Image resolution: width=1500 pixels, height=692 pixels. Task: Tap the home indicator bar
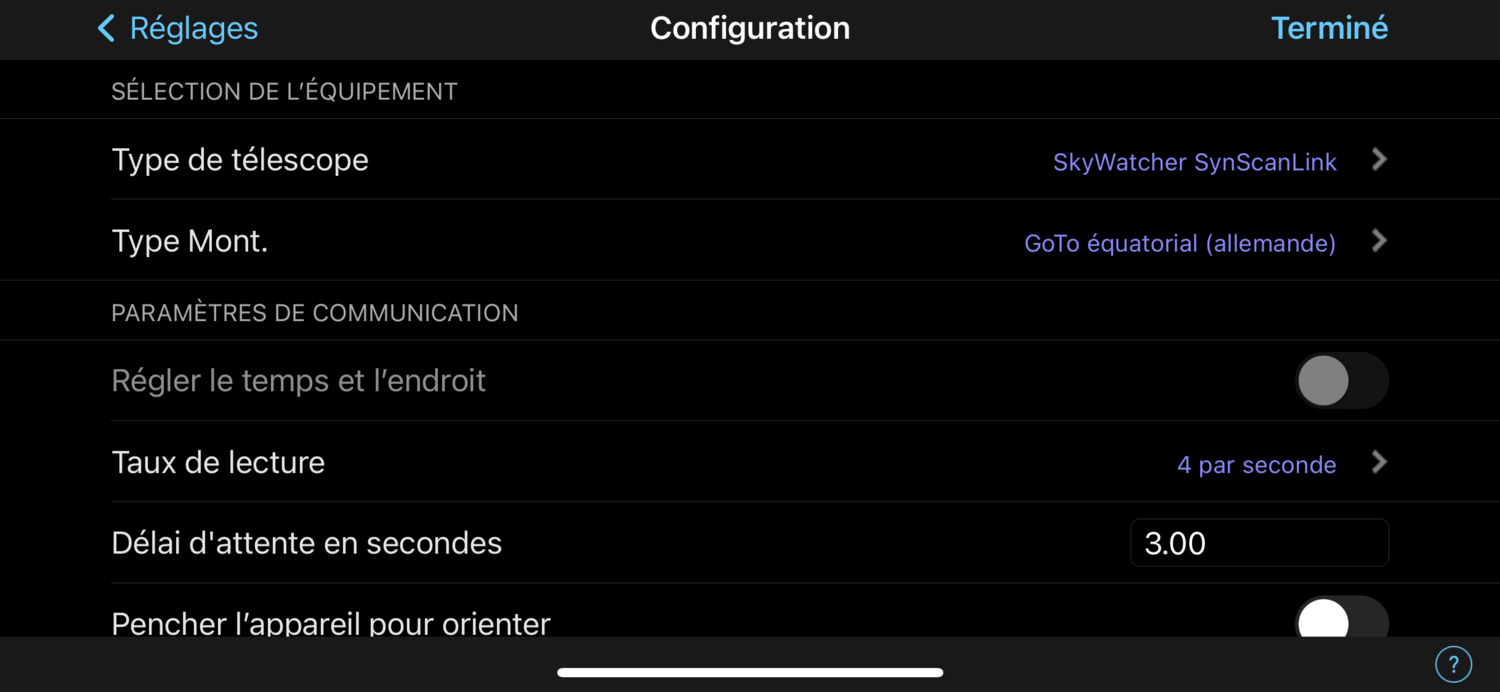(x=750, y=672)
